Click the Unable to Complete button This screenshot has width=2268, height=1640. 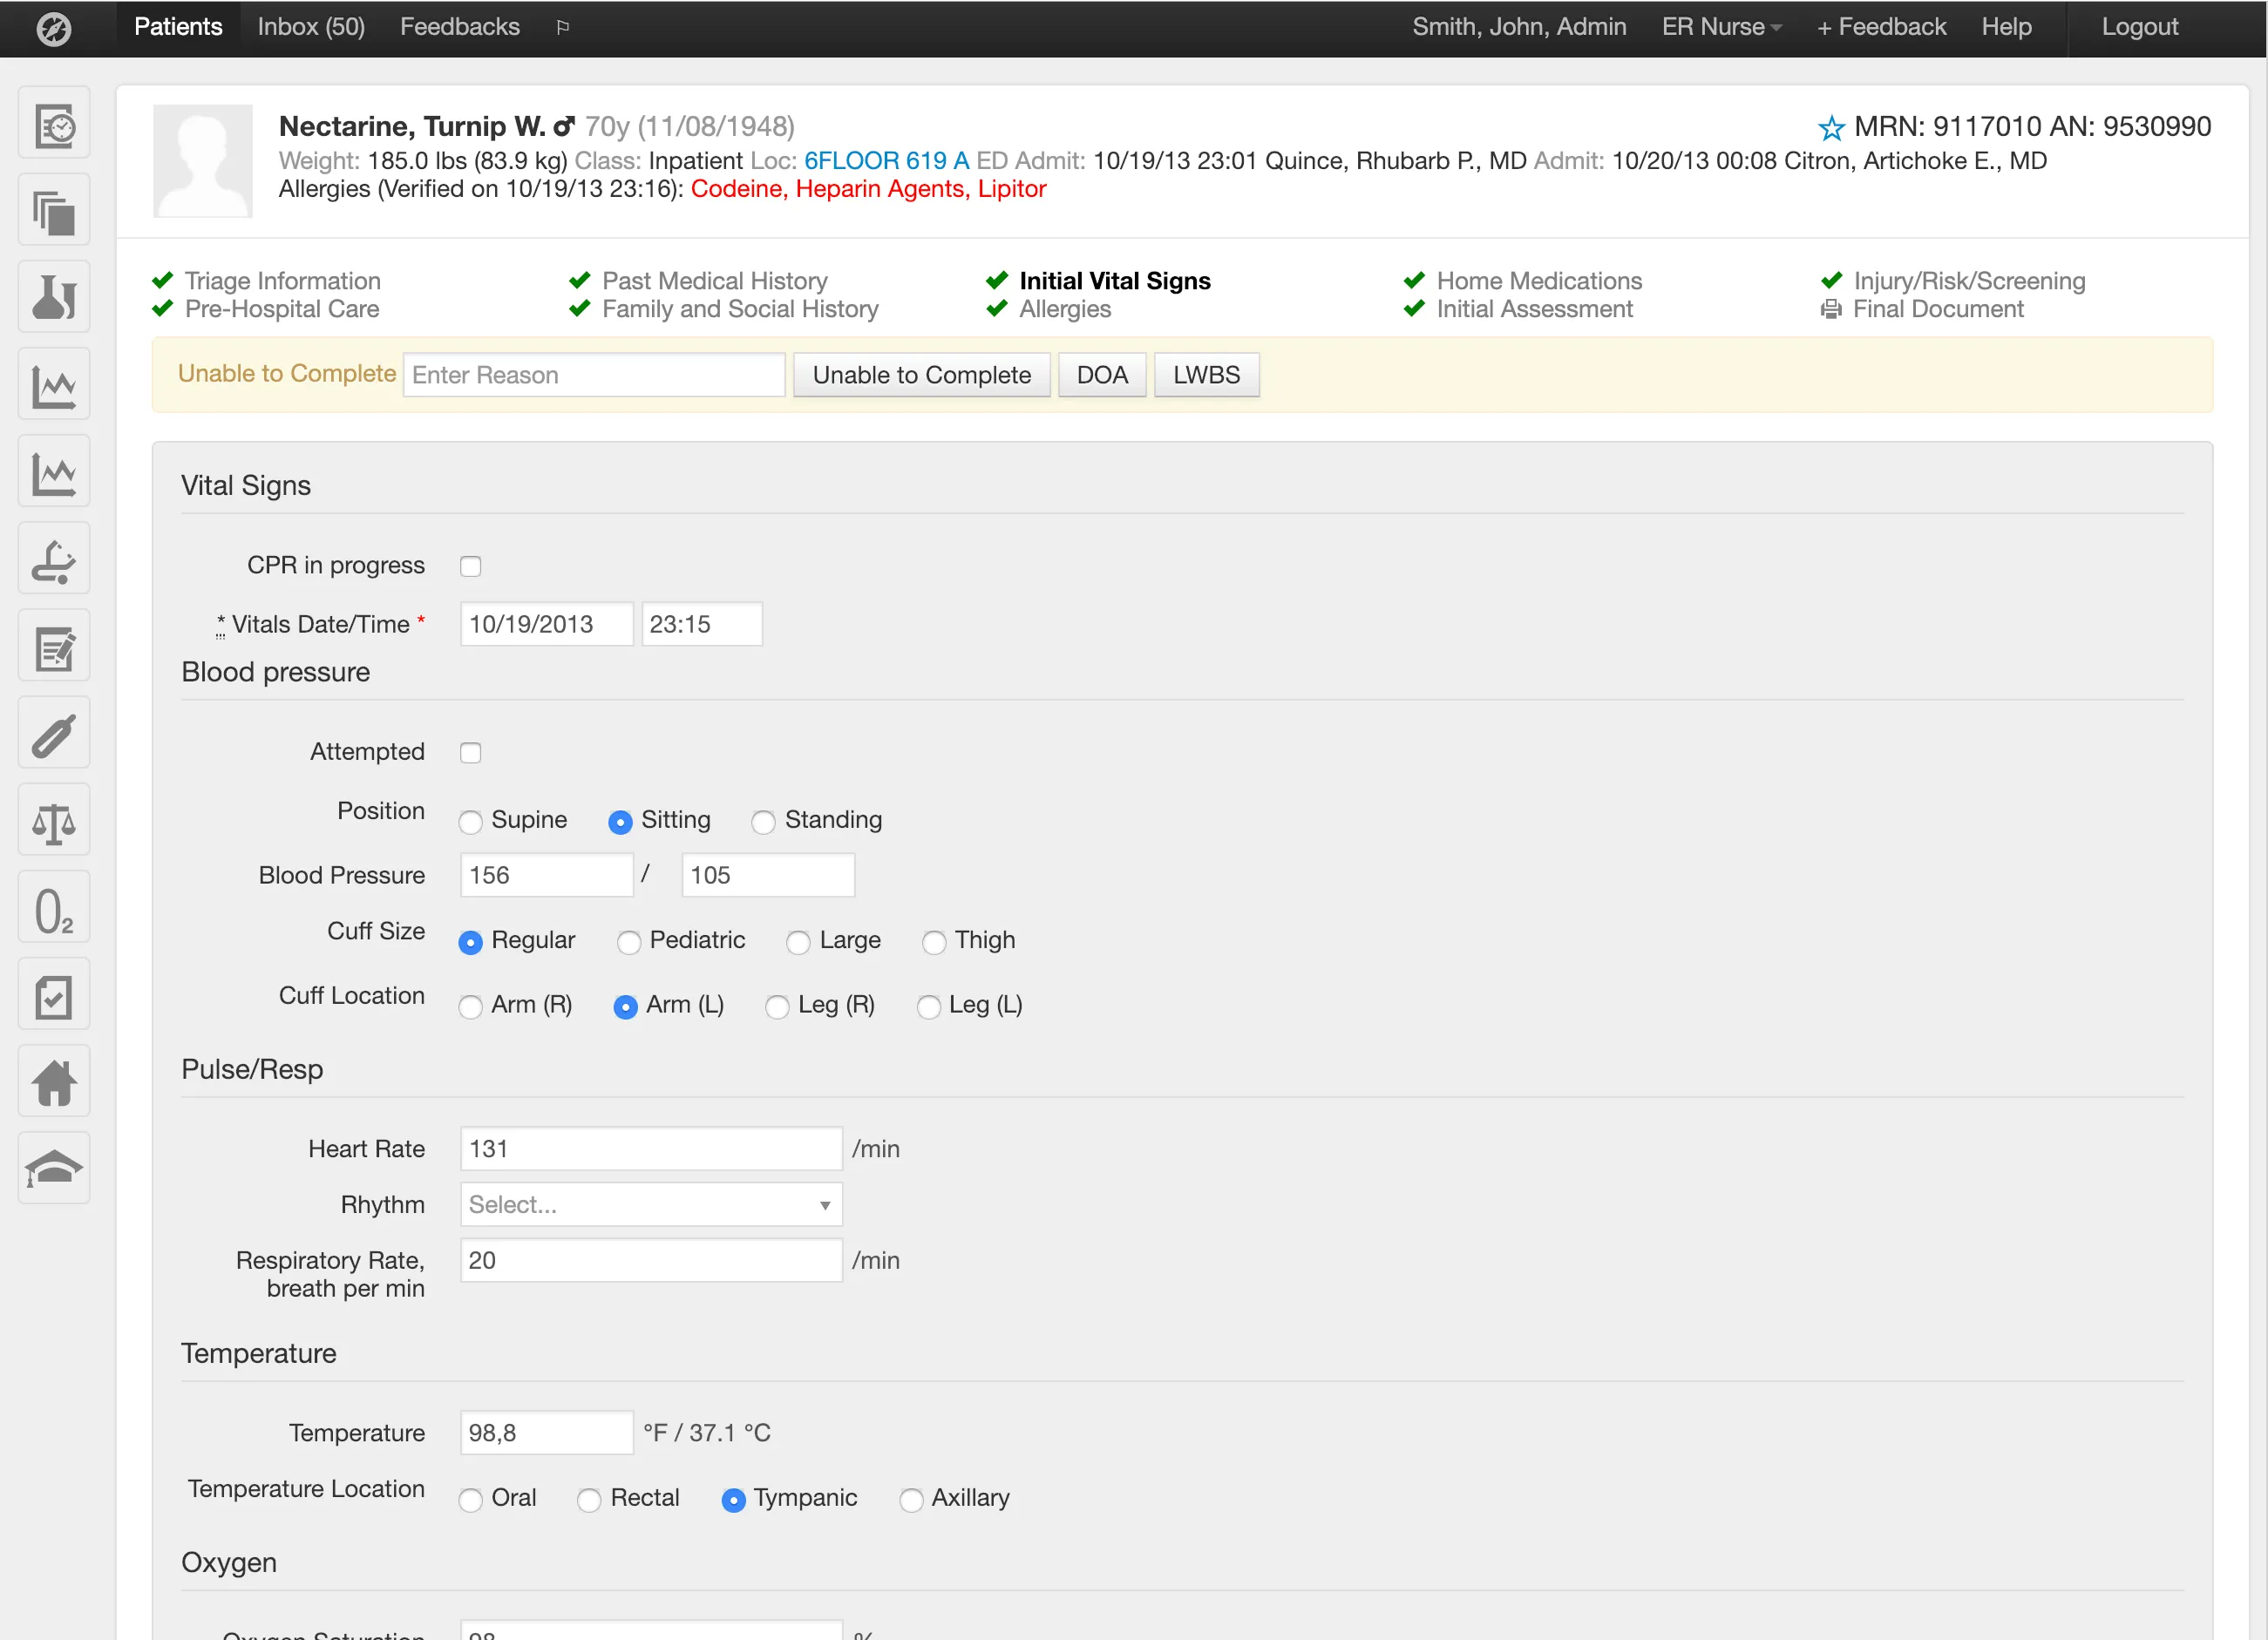[x=921, y=374]
